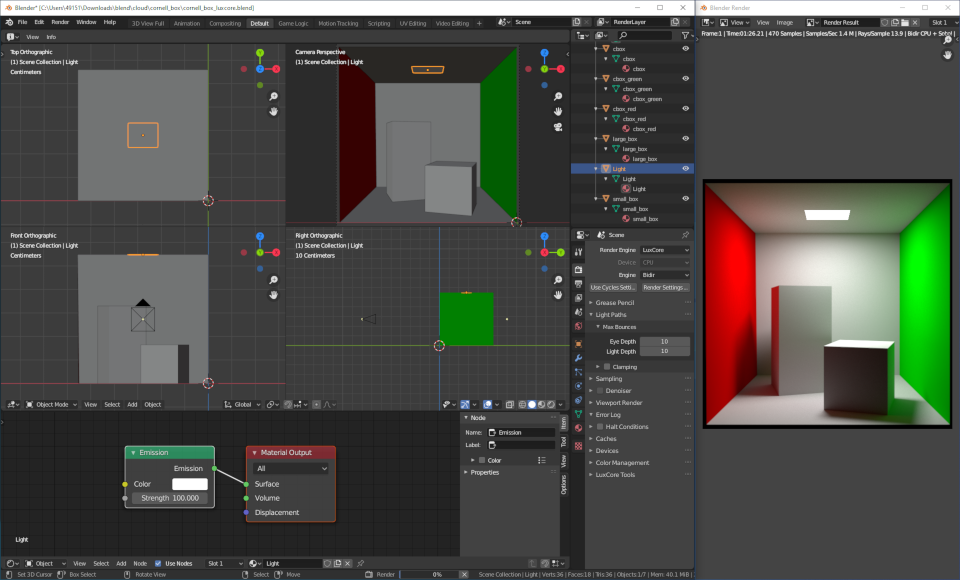Expand the Grease Pencil panel
This screenshot has height=580, width=960.
[x=614, y=303]
